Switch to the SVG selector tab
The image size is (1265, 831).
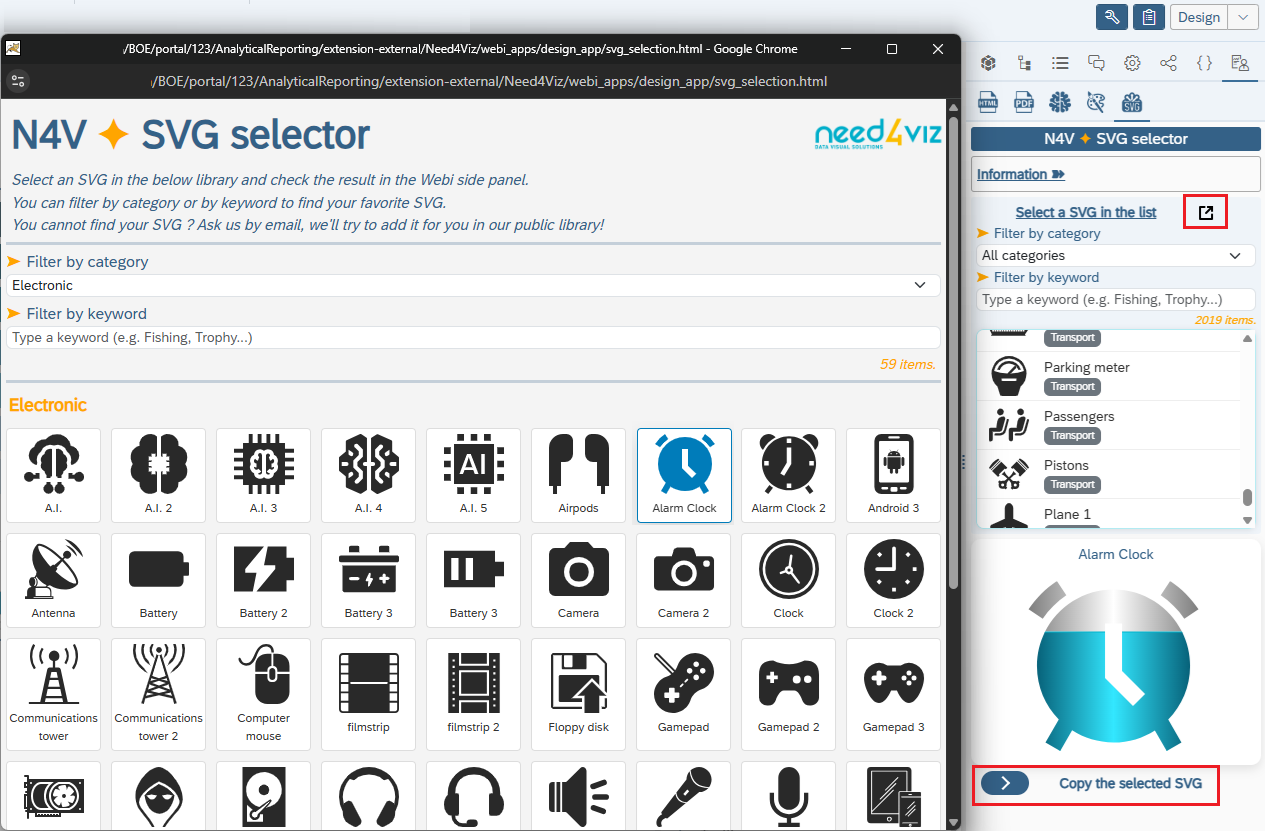1132,102
